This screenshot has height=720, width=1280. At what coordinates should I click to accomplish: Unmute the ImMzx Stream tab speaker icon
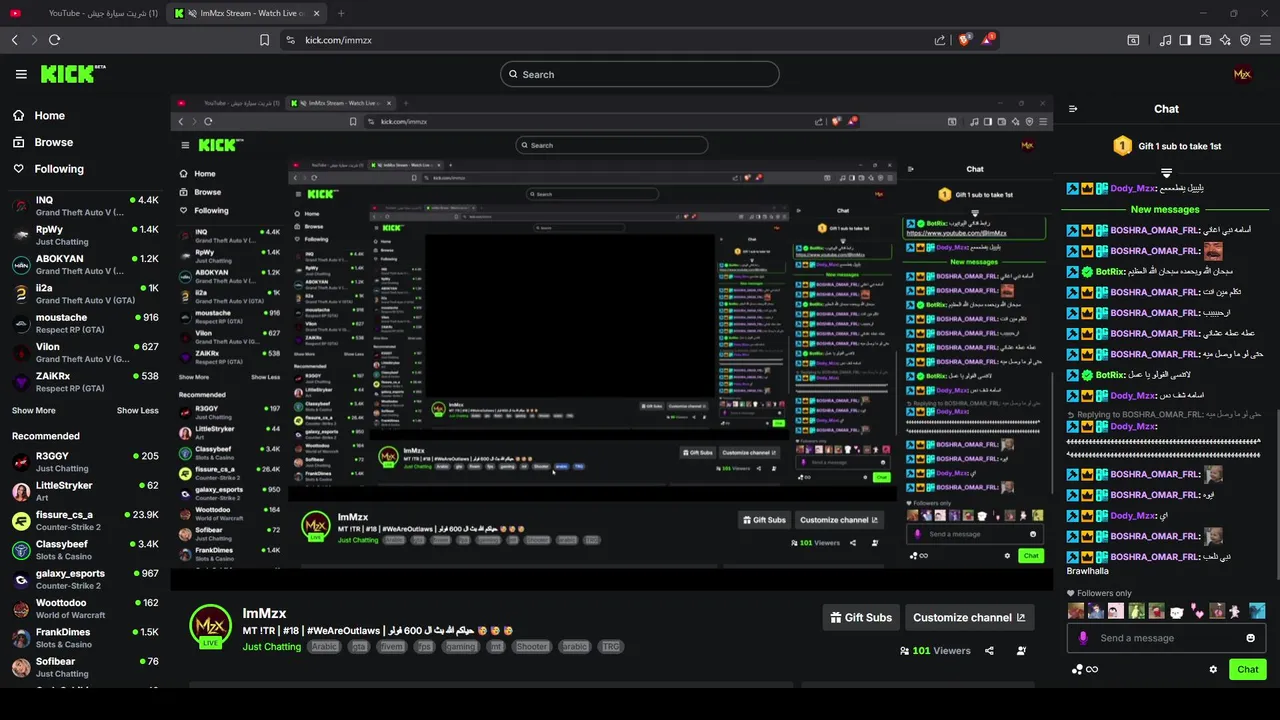tap(192, 13)
